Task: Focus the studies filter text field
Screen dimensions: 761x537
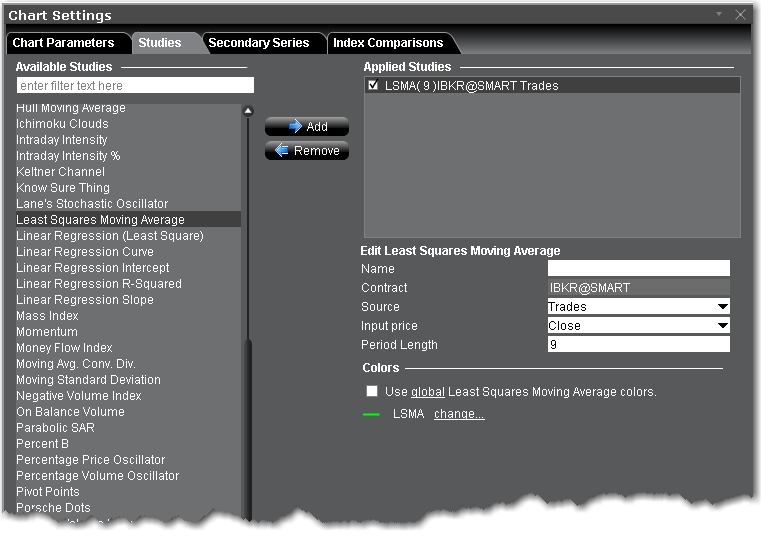Action: point(135,86)
